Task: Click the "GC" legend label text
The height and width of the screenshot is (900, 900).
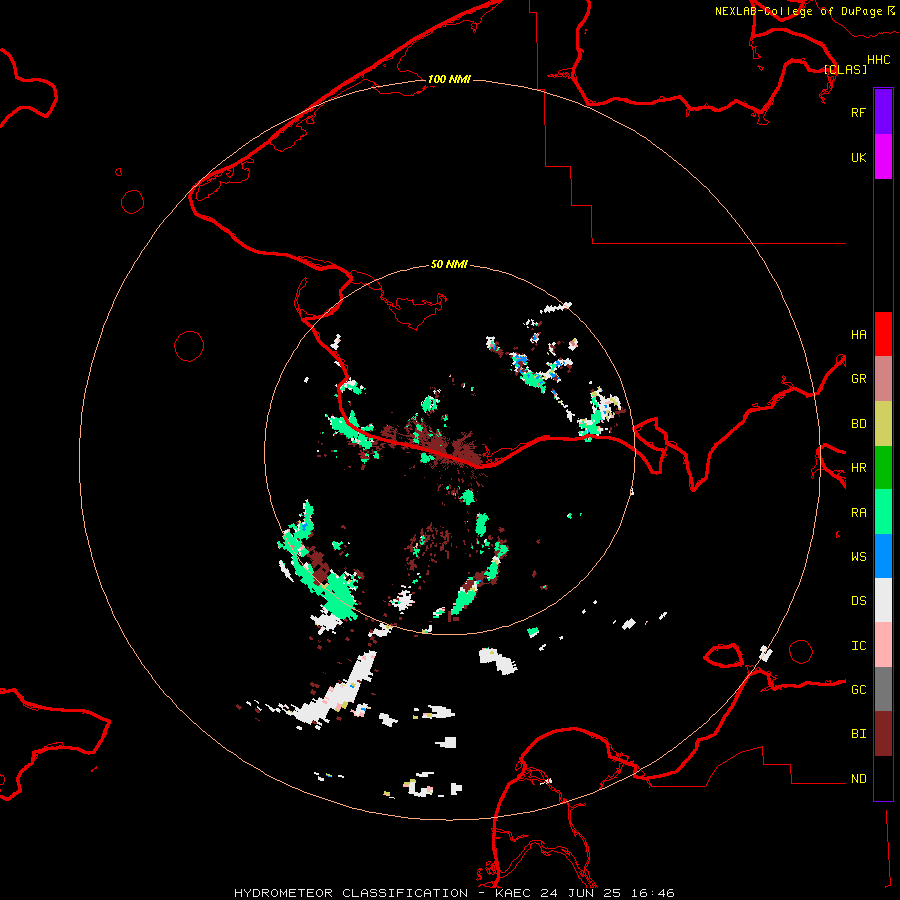Action: [858, 690]
